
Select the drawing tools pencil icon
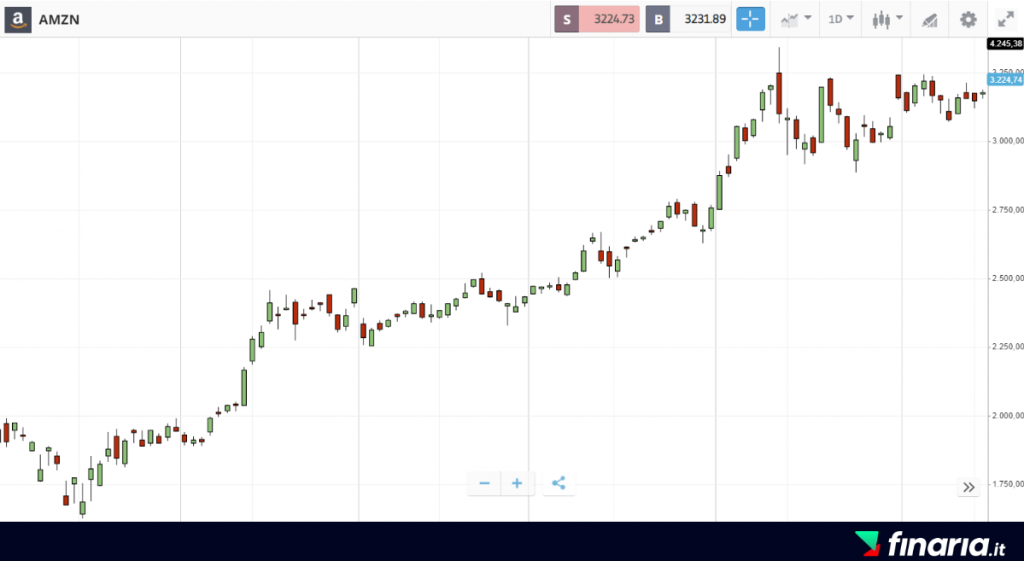[929, 20]
